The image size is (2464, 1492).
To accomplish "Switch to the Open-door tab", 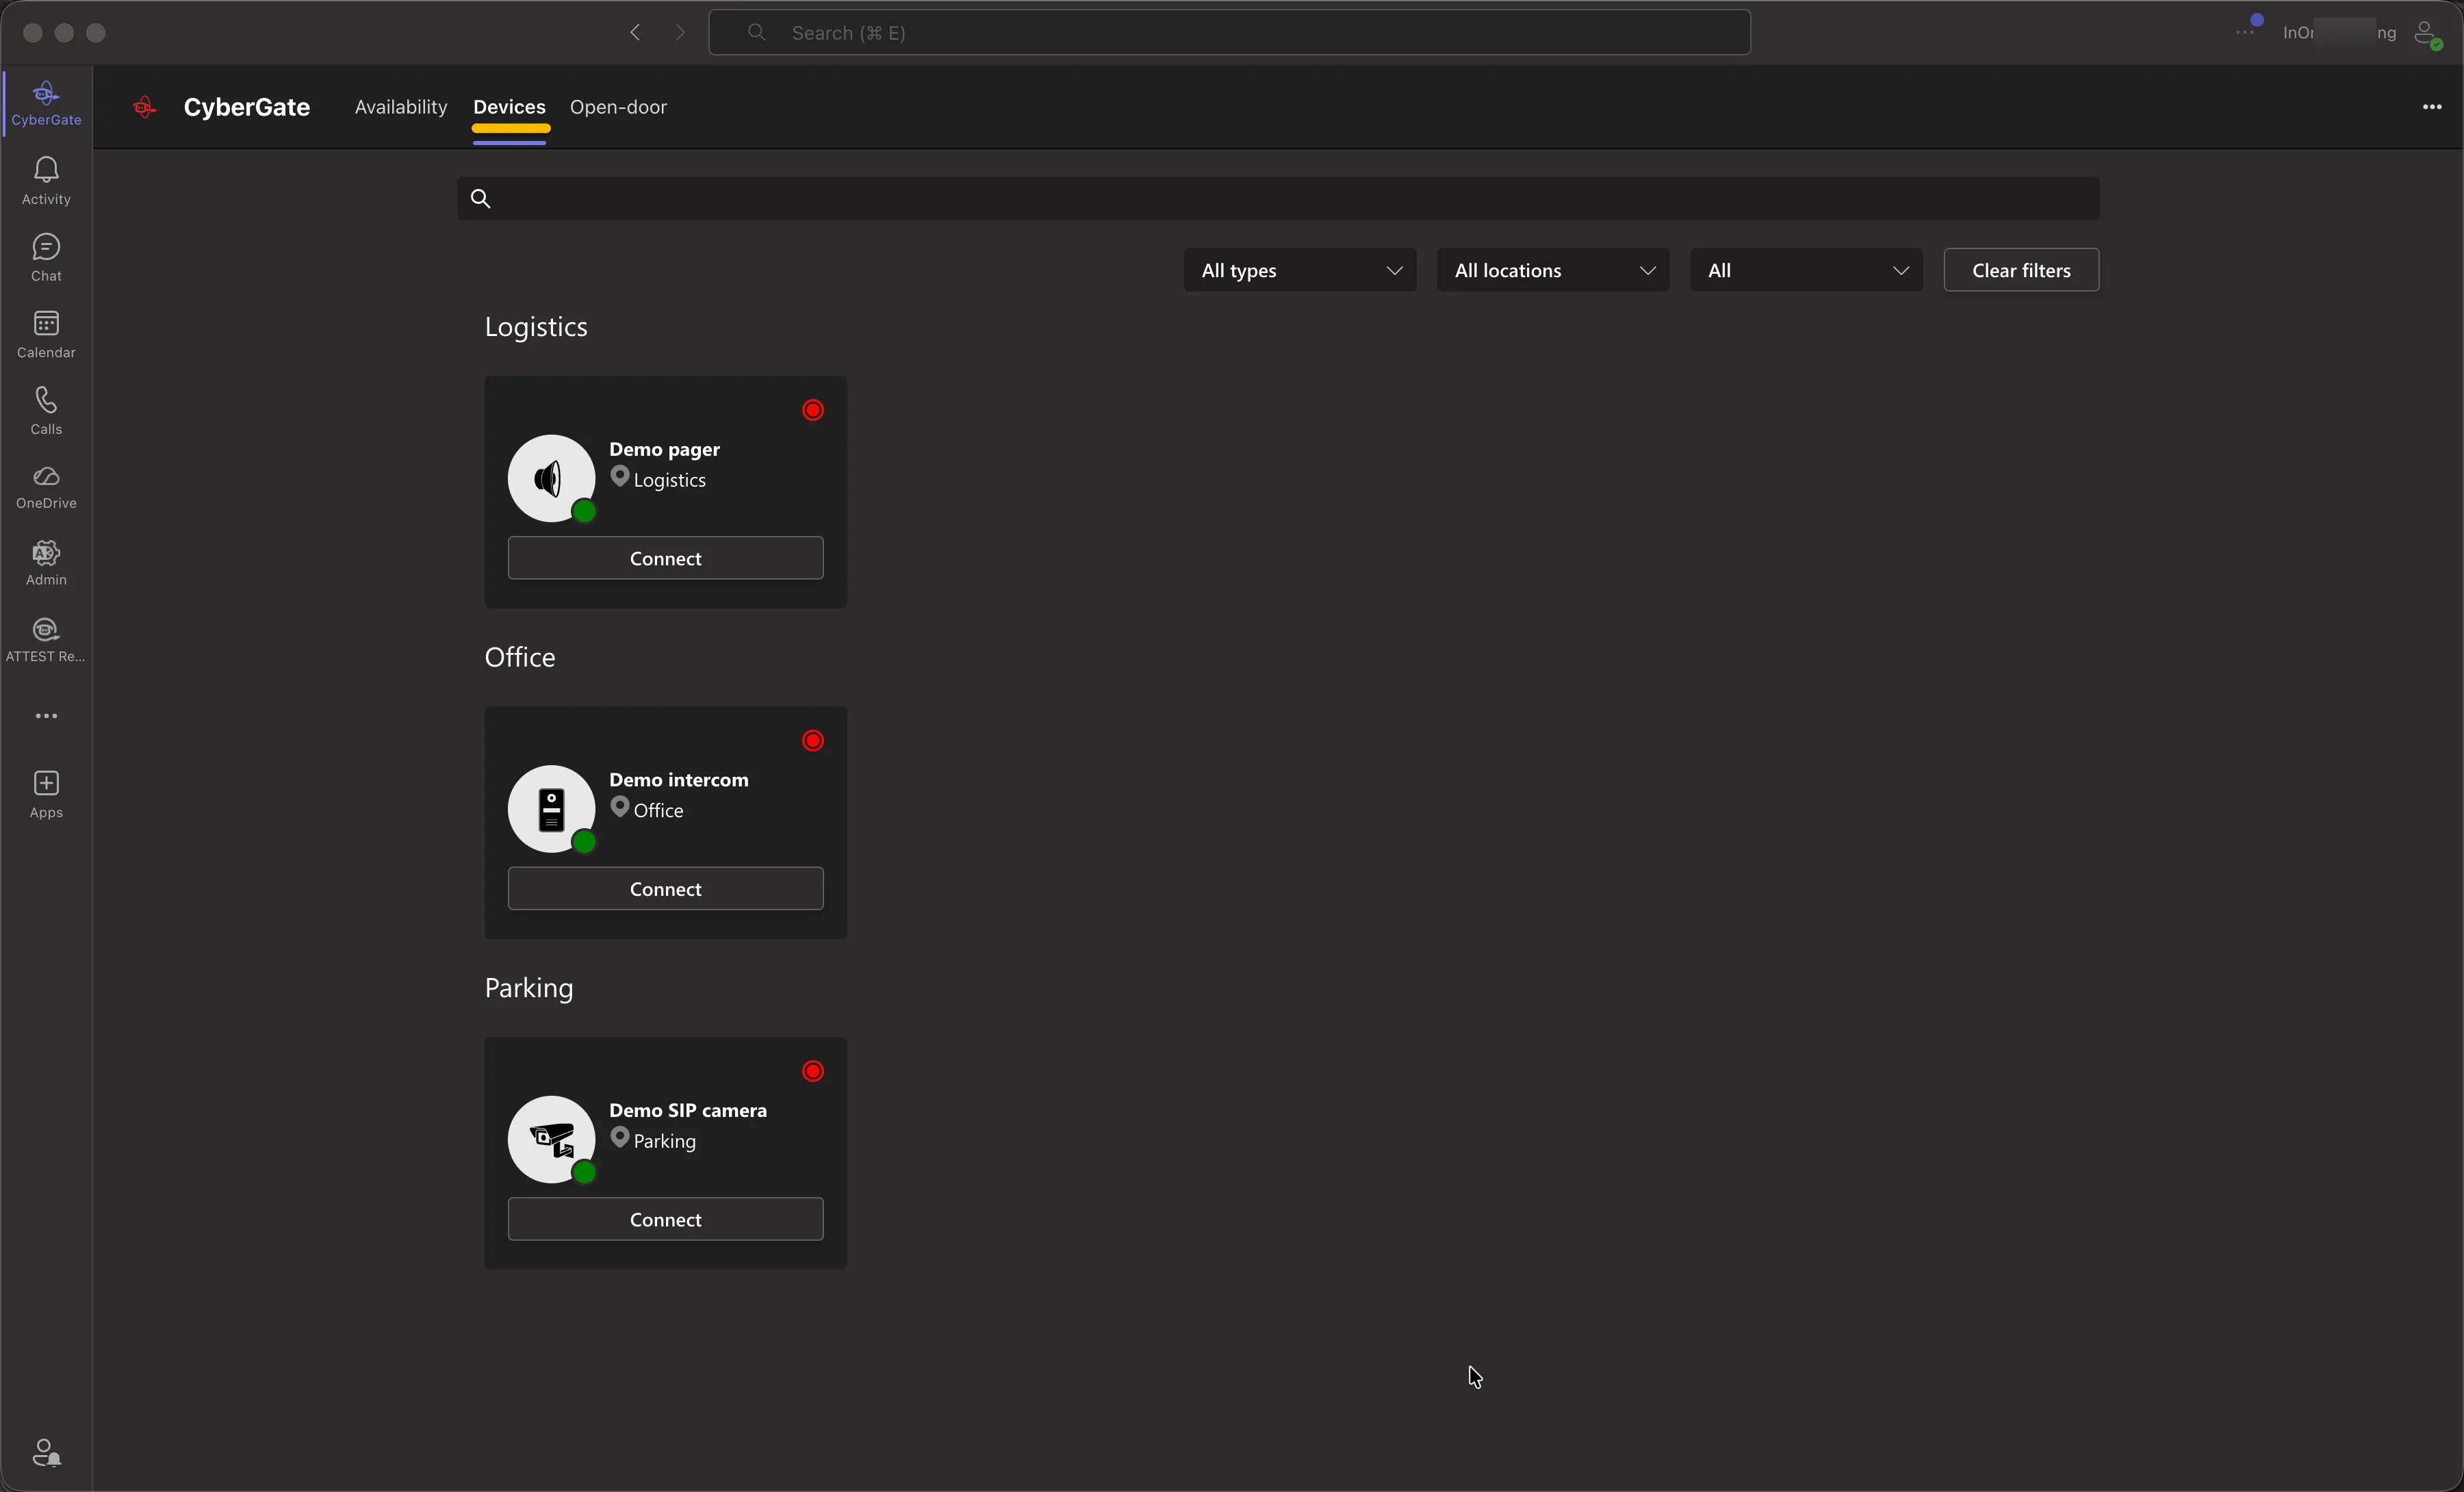I will [x=618, y=107].
